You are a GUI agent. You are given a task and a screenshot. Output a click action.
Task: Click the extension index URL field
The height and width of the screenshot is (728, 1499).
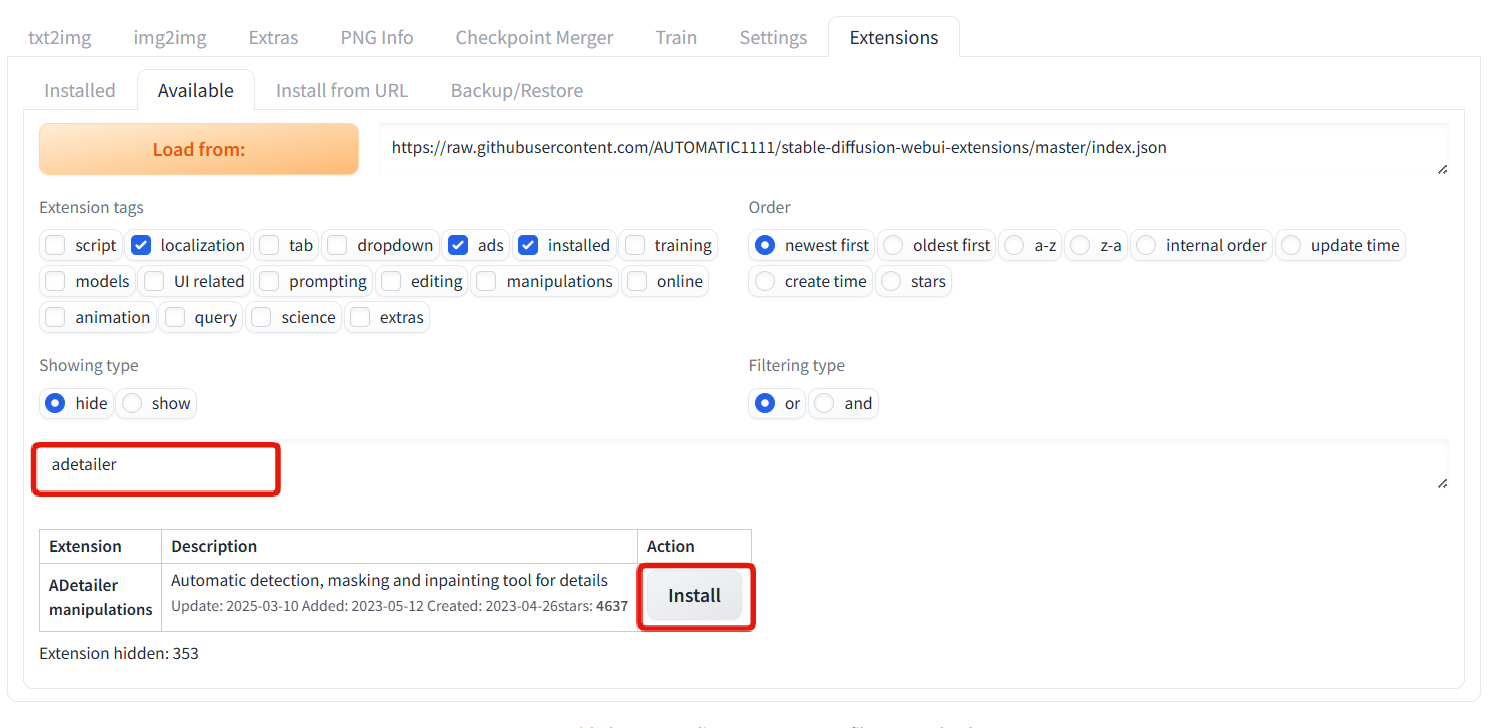click(910, 149)
